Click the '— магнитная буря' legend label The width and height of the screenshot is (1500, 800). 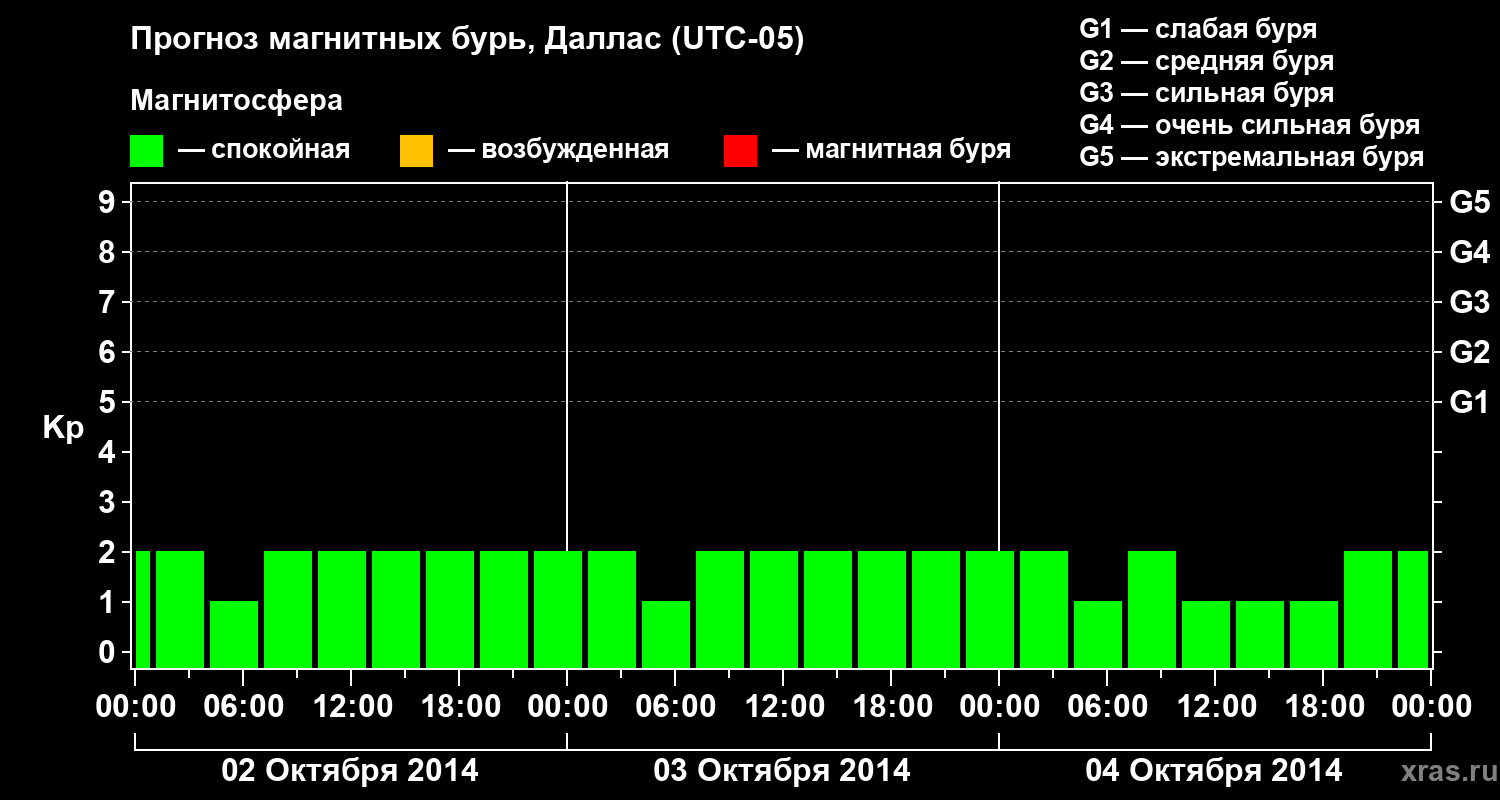tap(892, 150)
